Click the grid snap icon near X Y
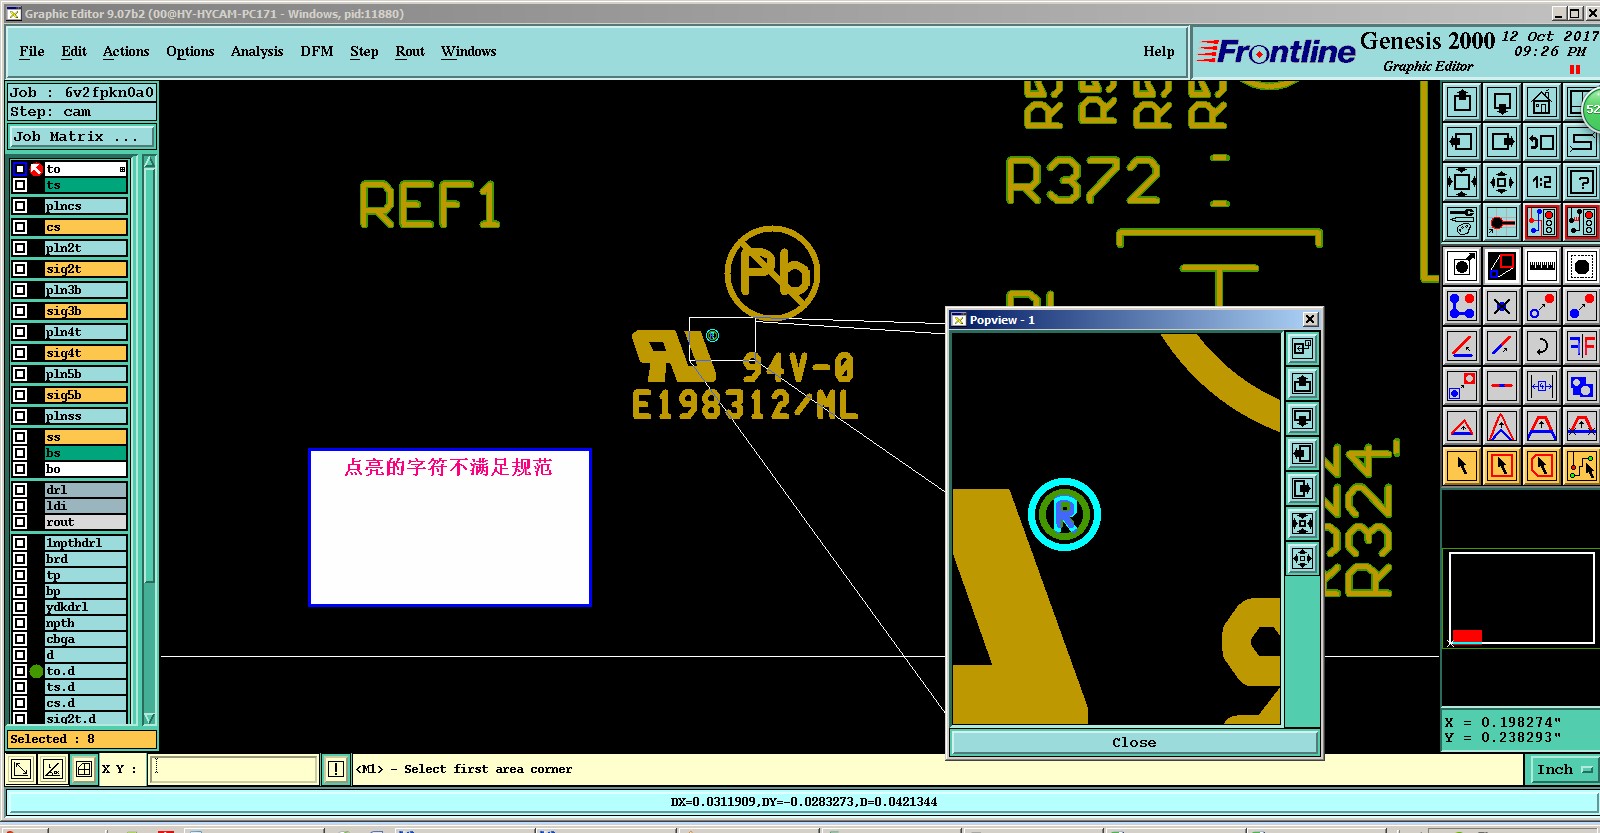Viewport: 1600px width, 833px height. tap(84, 769)
